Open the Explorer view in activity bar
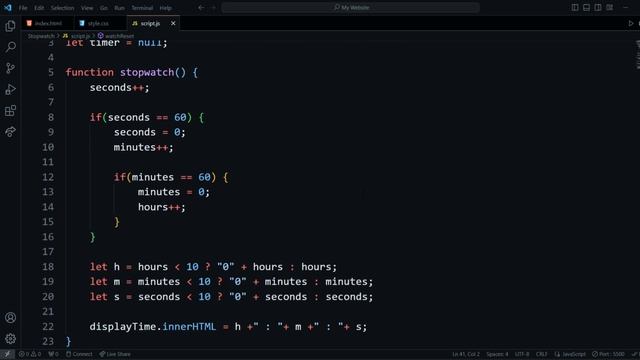 pos(10,26)
